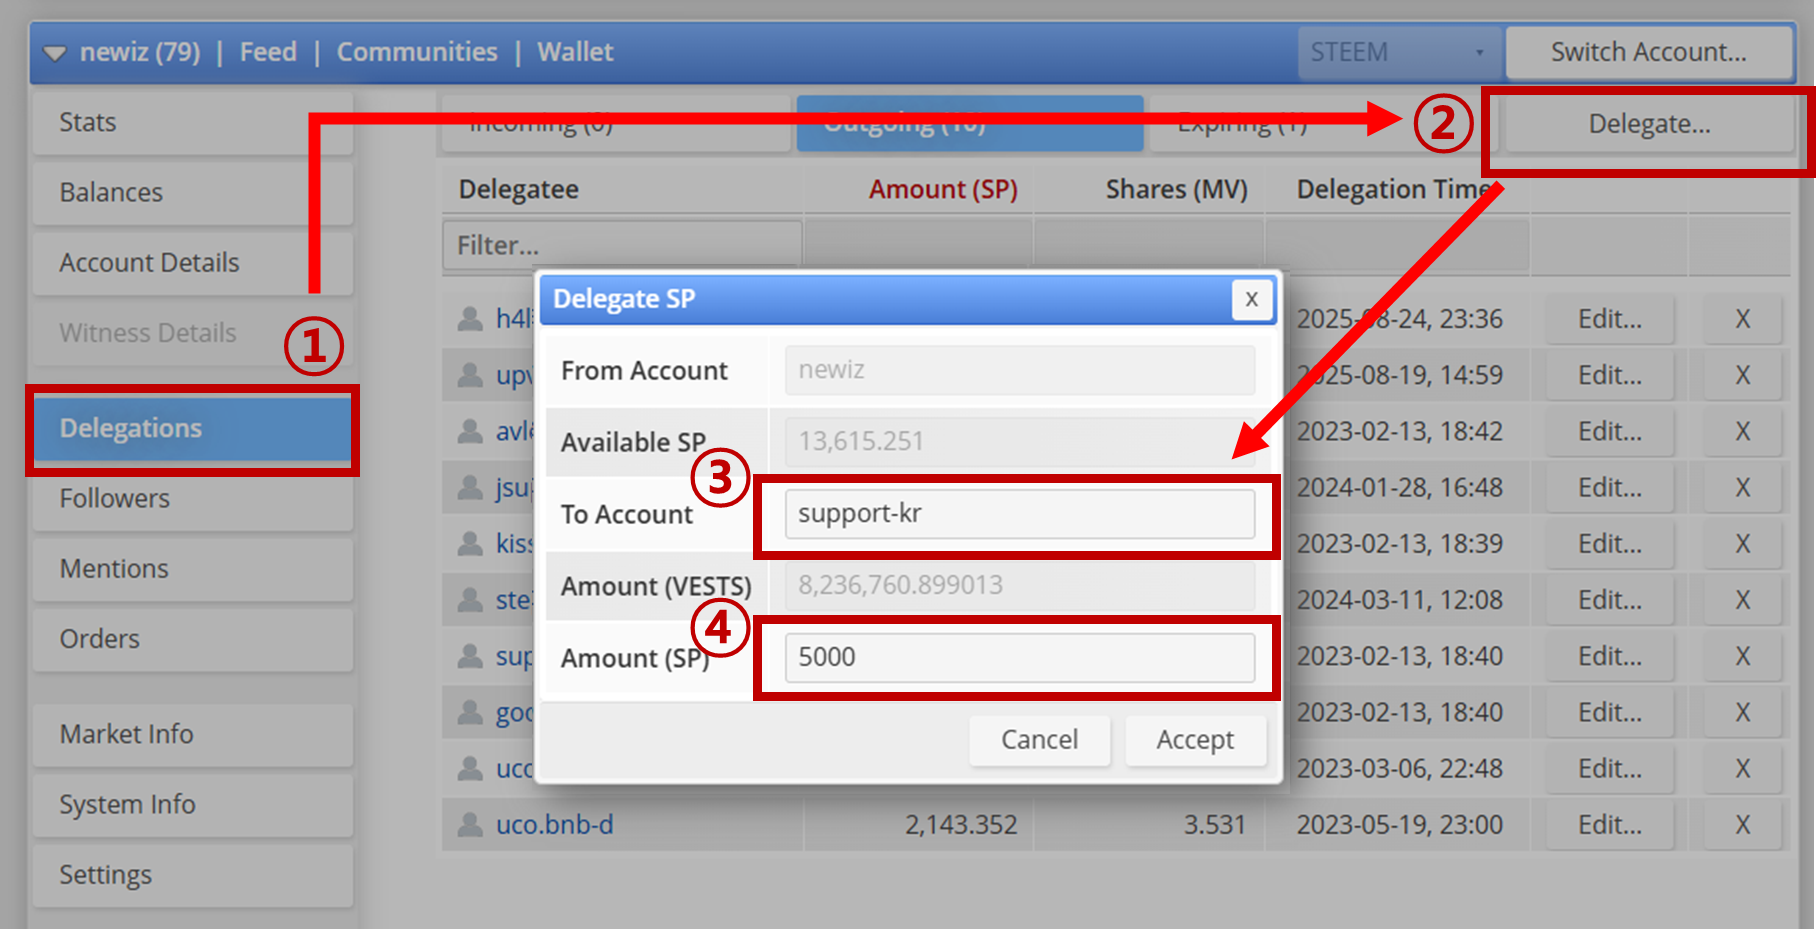Select Delegations in the sidebar
The height and width of the screenshot is (929, 1816).
click(x=193, y=428)
